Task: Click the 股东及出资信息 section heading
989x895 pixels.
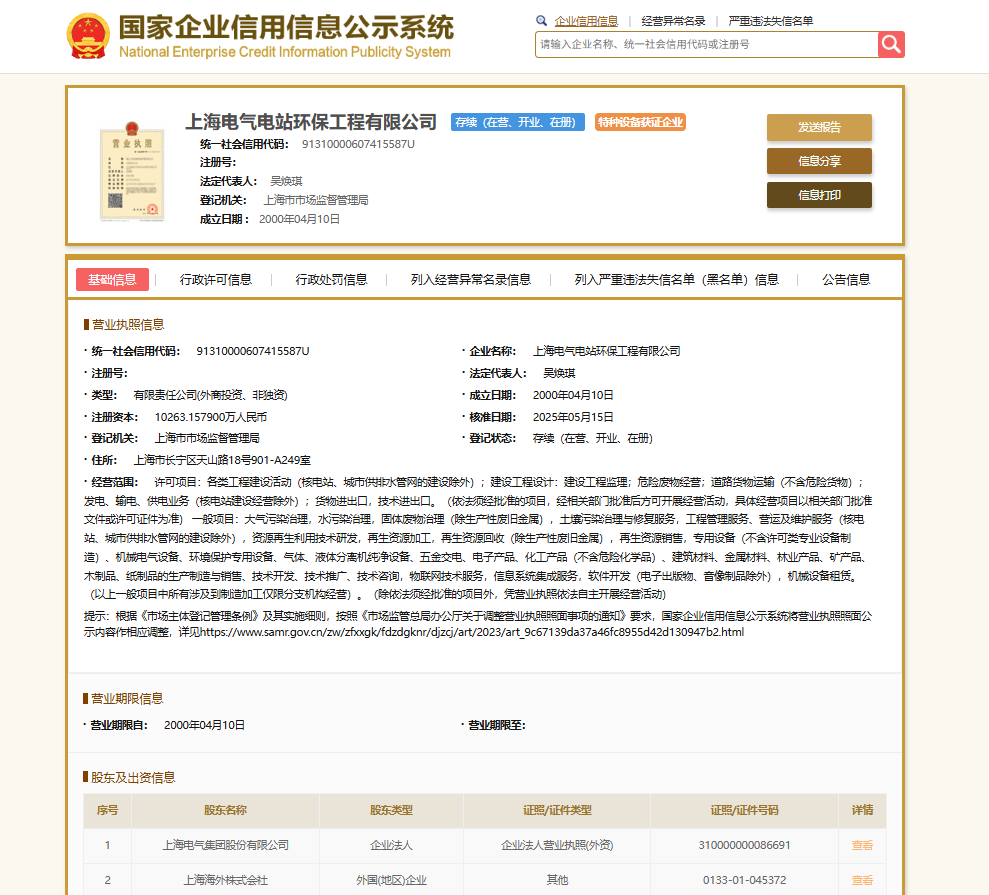Action: pyautogui.click(x=133, y=778)
